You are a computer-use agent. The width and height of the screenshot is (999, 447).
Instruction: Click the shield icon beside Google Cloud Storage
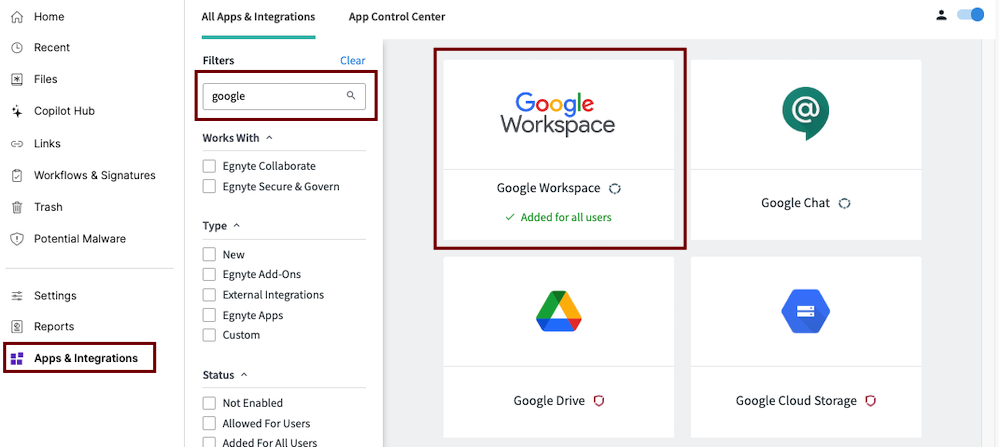(870, 401)
